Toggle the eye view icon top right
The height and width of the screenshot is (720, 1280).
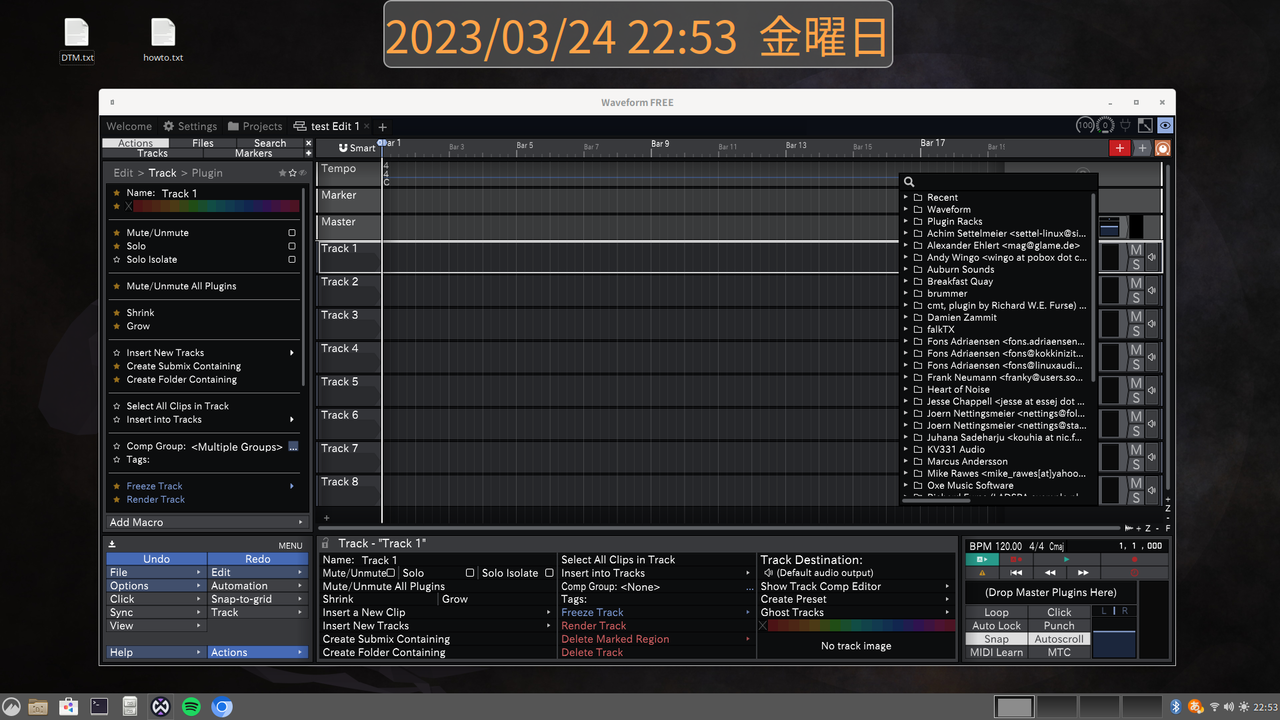tap(1164, 125)
